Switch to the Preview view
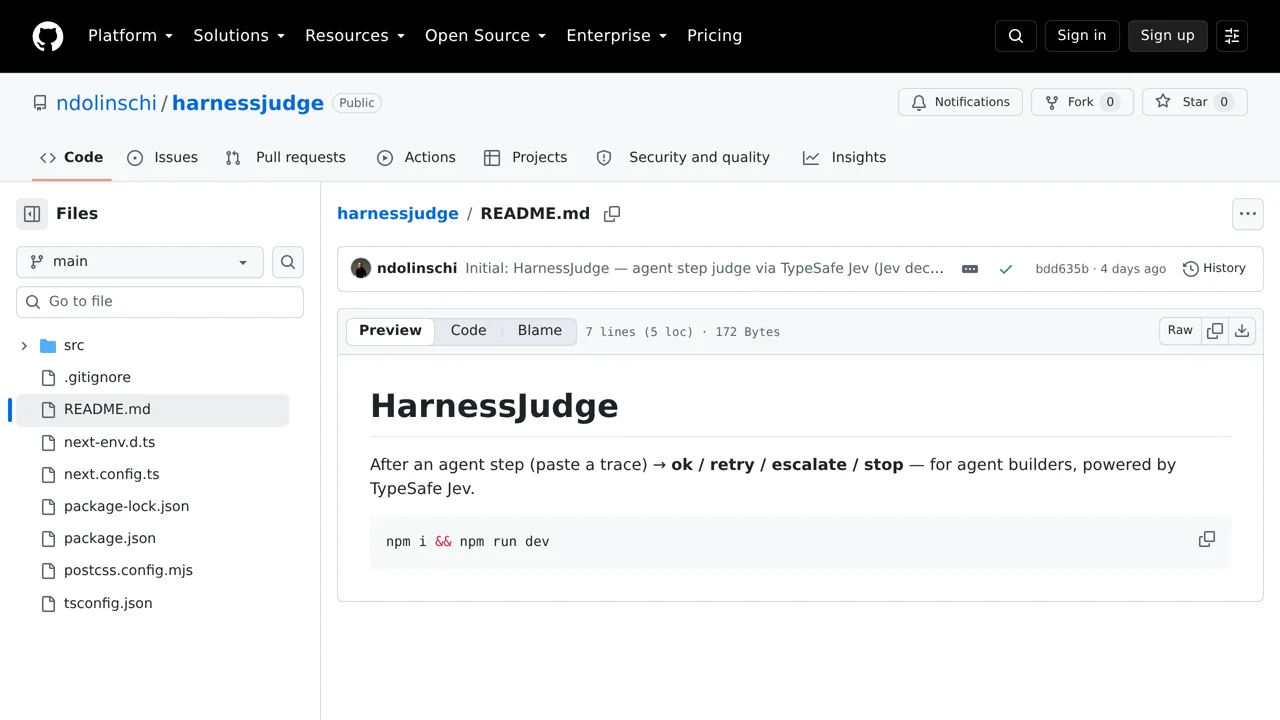1280x720 pixels. tap(391, 331)
